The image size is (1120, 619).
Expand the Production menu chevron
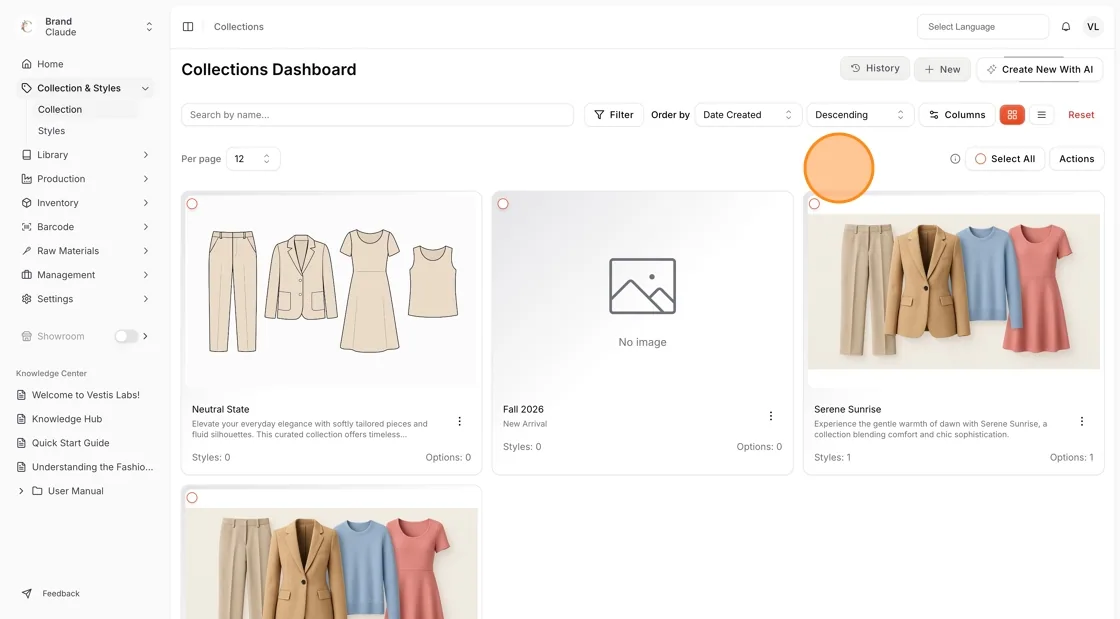(145, 178)
